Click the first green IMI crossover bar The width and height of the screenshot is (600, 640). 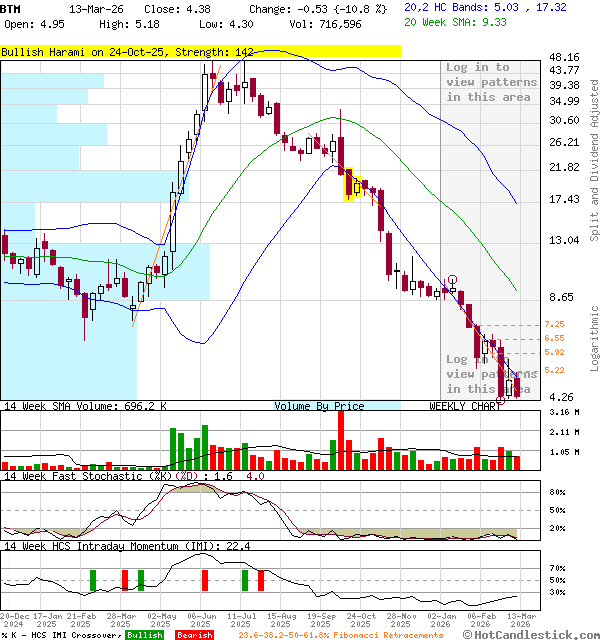[93, 580]
